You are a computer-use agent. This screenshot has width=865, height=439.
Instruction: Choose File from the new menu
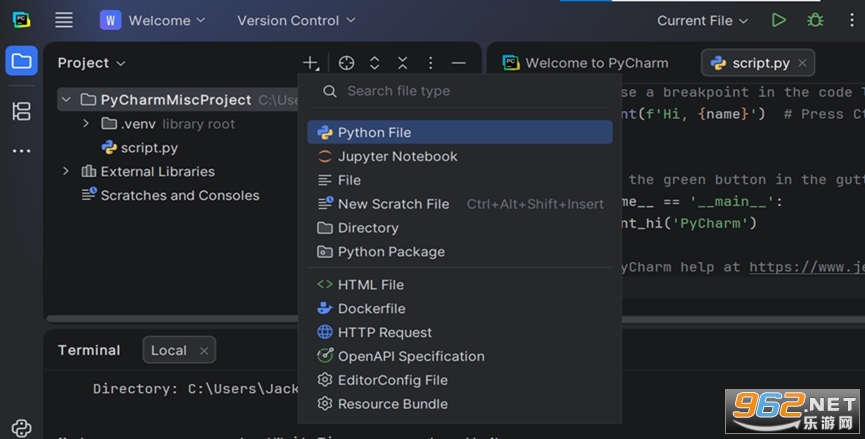coord(460,180)
